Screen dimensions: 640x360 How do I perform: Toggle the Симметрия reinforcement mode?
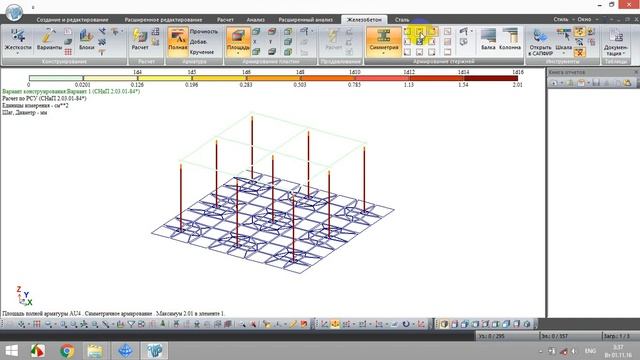point(383,41)
